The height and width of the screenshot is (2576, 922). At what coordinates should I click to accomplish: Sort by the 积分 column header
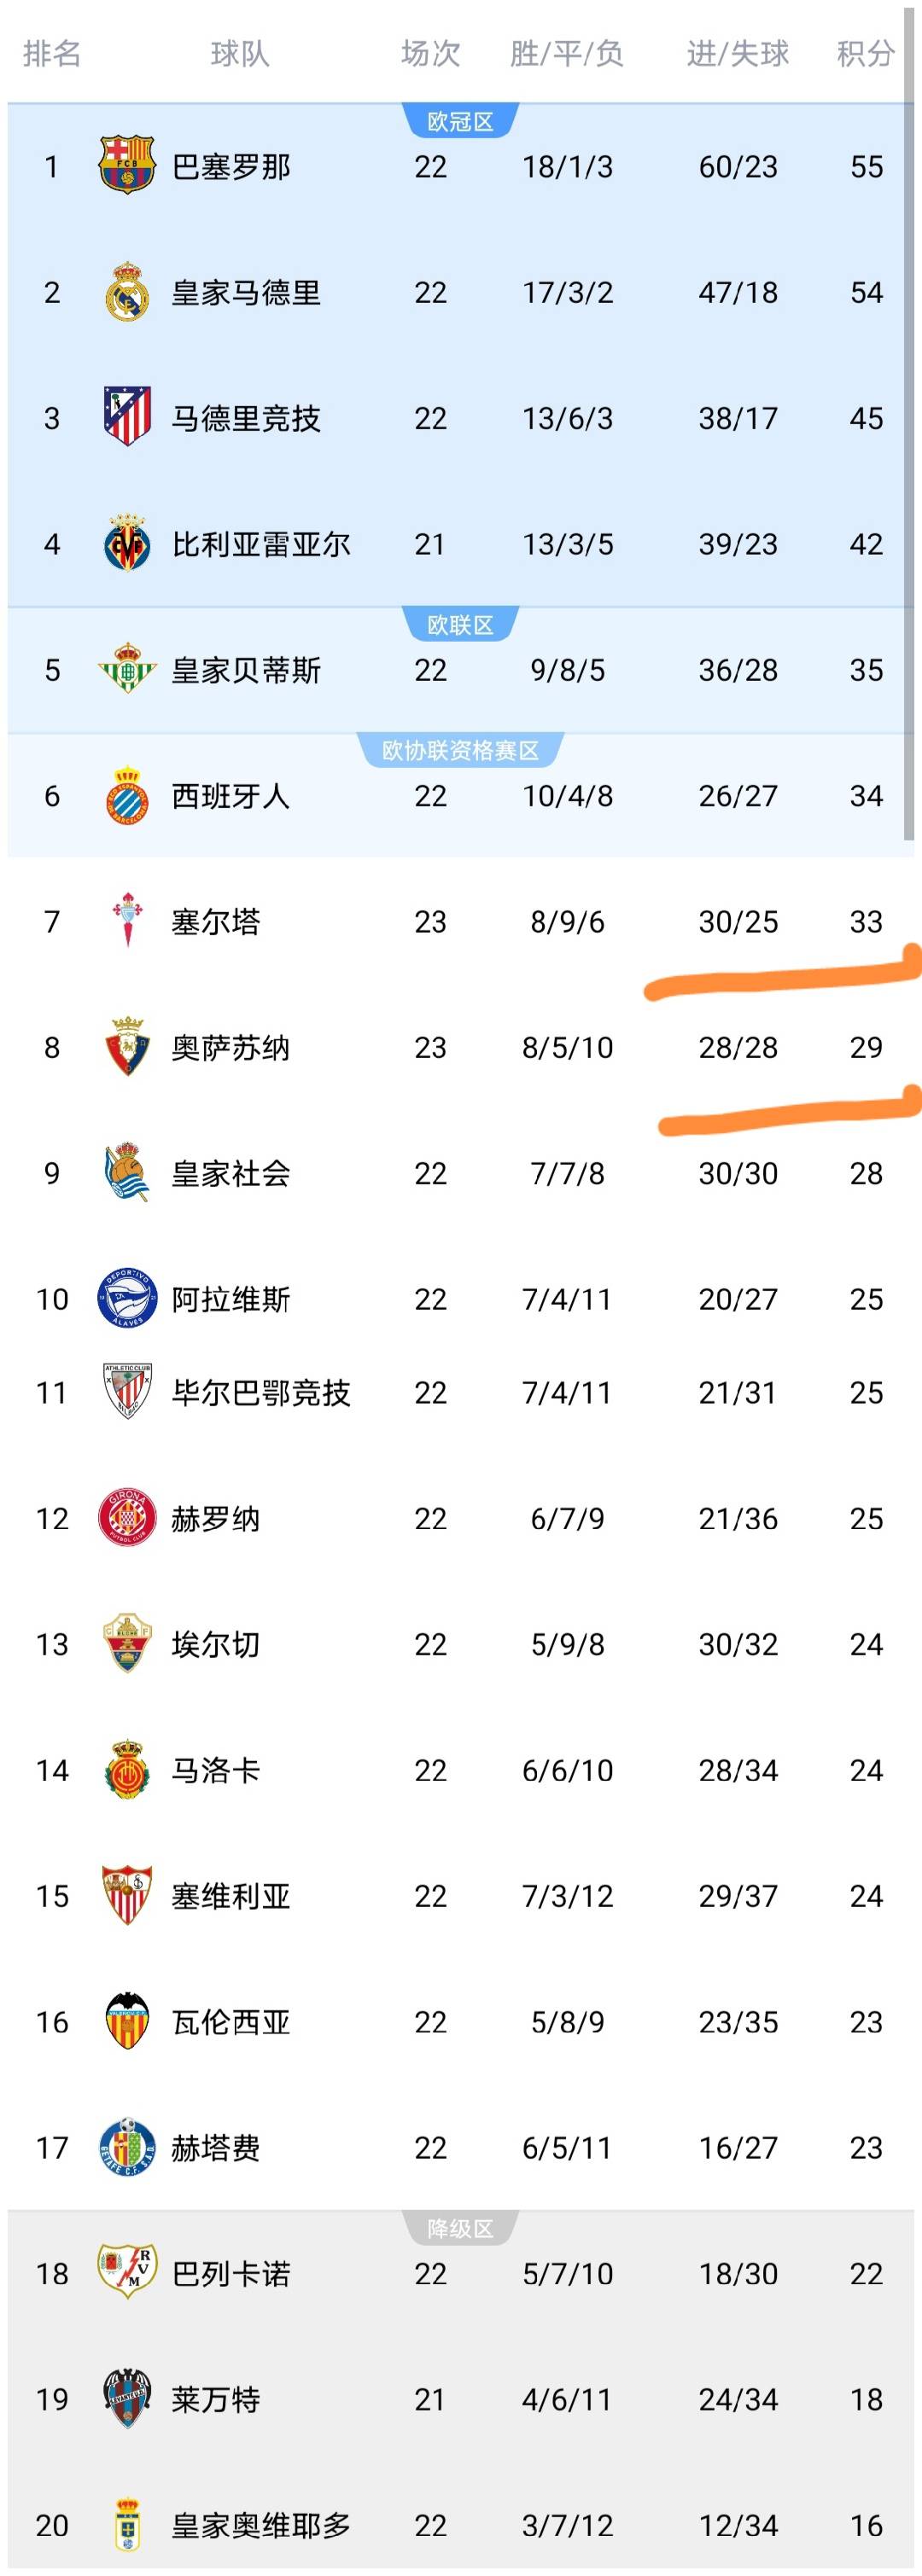coord(865,53)
